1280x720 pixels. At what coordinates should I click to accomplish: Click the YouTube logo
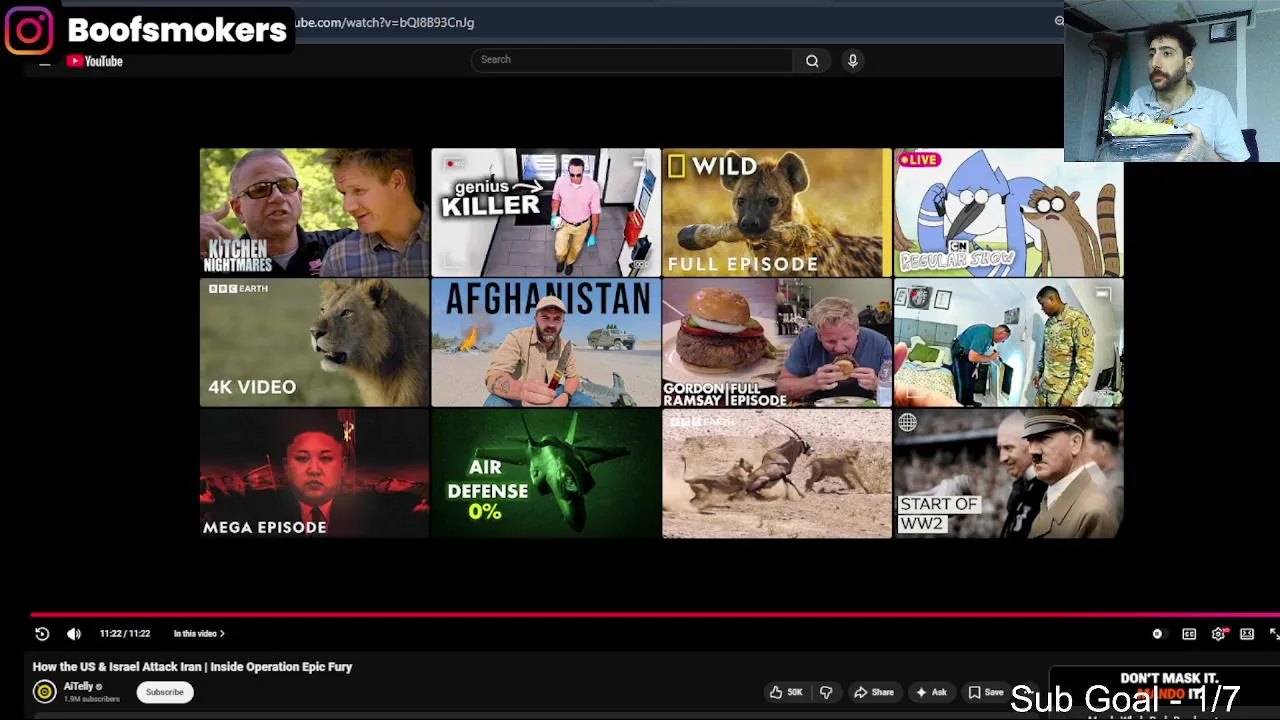point(94,61)
